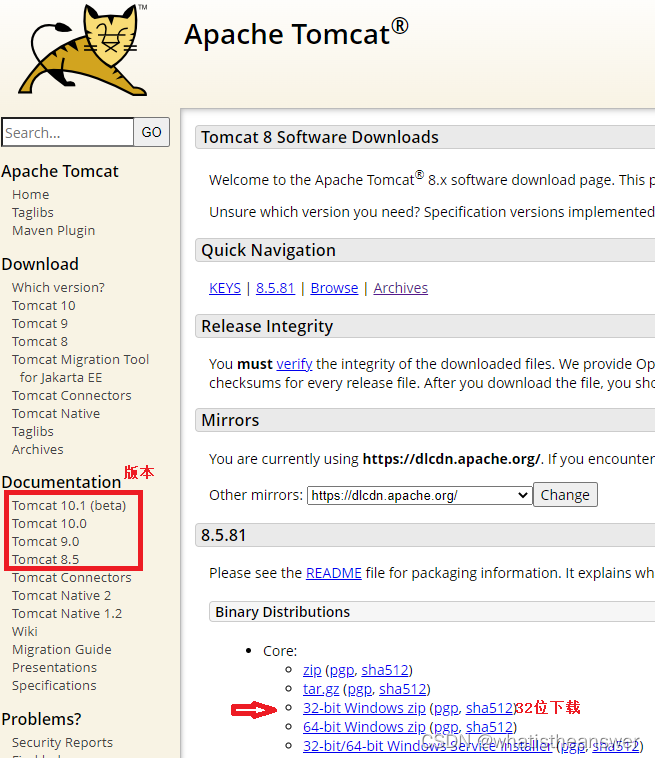Open Tomcat Connectors under Download

(72, 395)
